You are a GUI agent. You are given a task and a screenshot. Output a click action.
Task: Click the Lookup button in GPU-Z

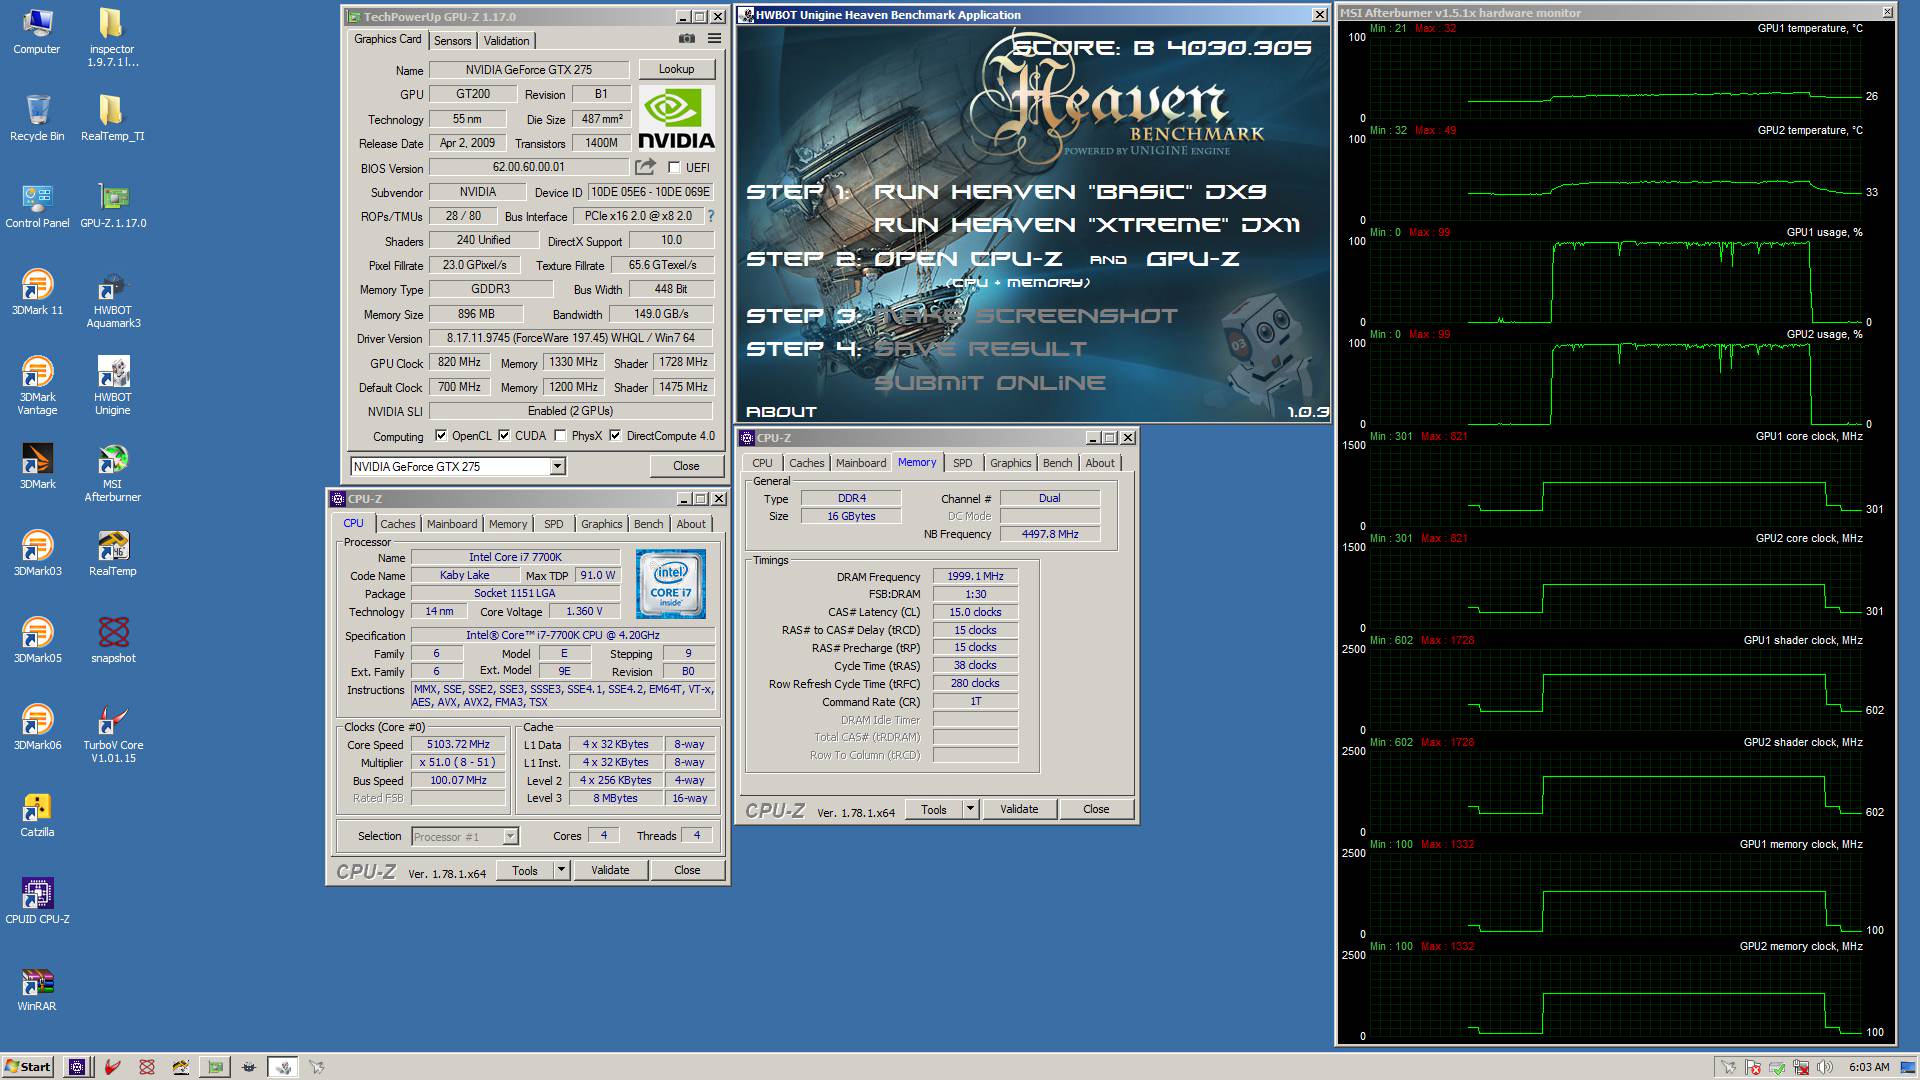[676, 69]
